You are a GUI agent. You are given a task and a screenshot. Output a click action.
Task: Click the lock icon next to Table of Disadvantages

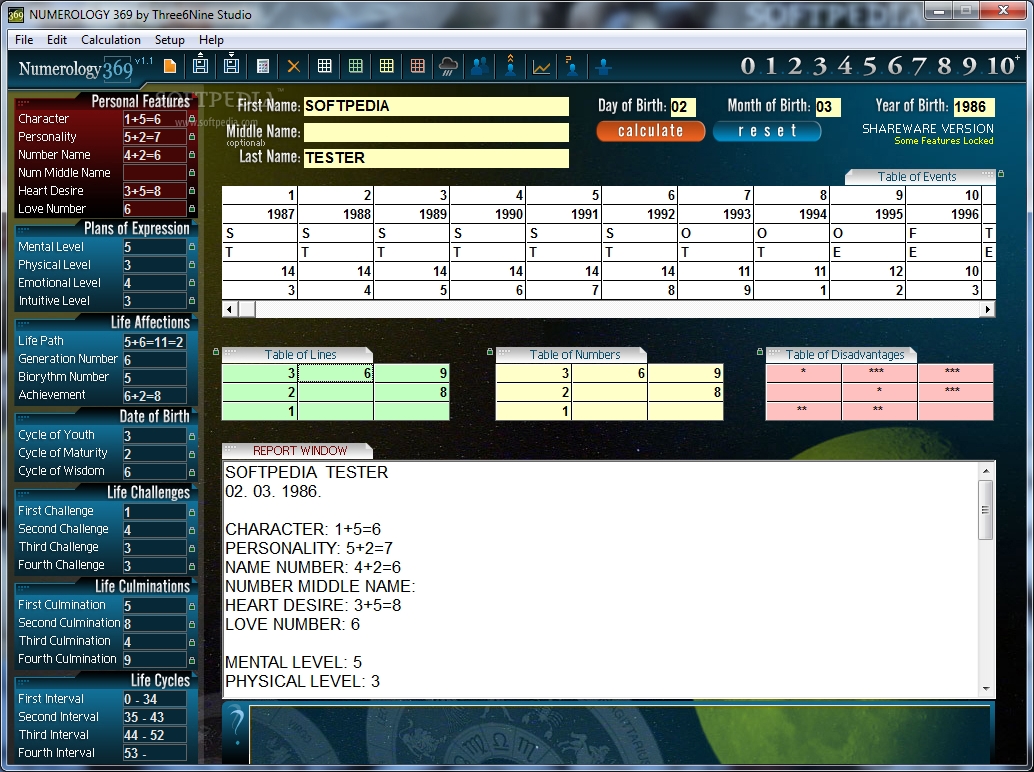(760, 352)
